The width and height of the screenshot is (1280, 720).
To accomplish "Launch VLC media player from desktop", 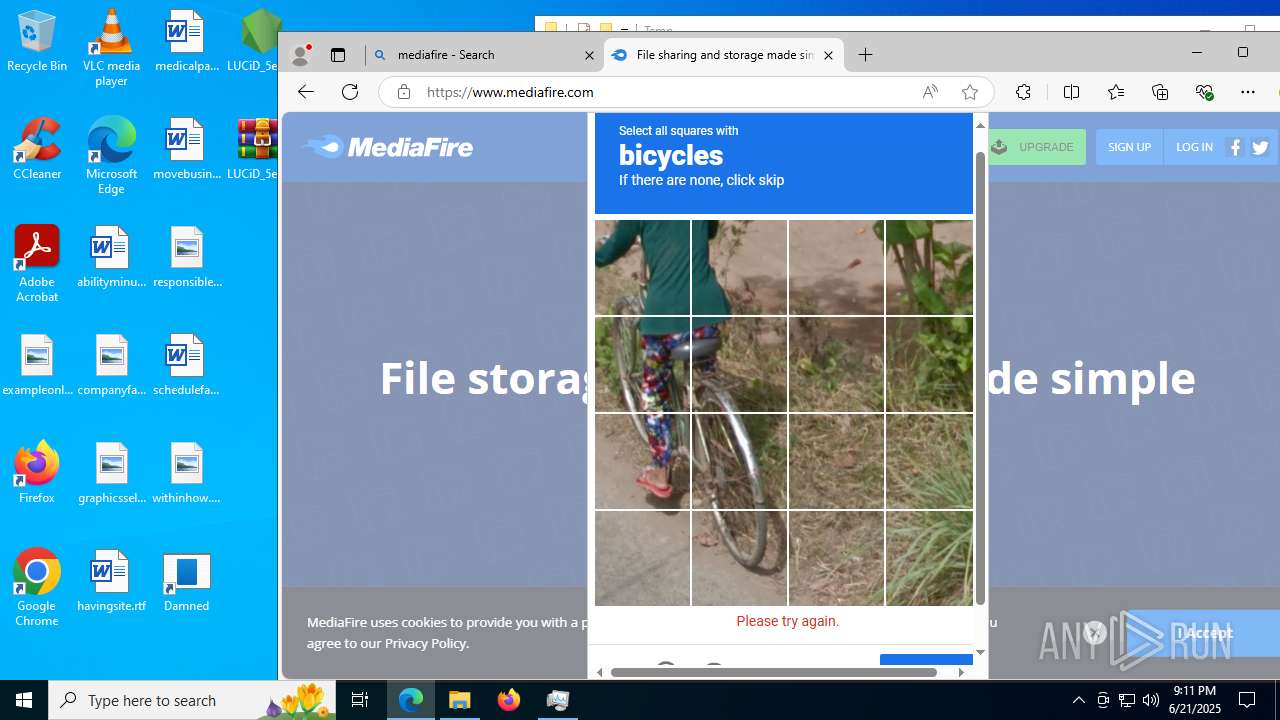I will 111,48.
